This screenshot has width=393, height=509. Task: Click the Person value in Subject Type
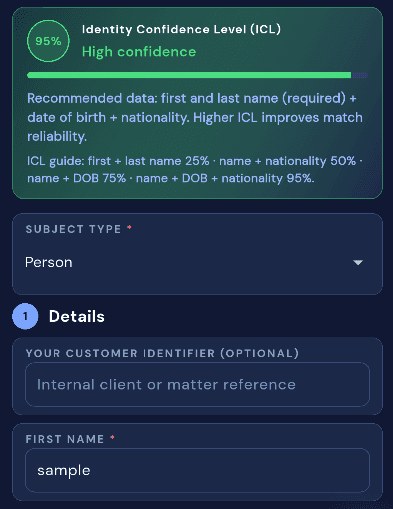[49, 262]
